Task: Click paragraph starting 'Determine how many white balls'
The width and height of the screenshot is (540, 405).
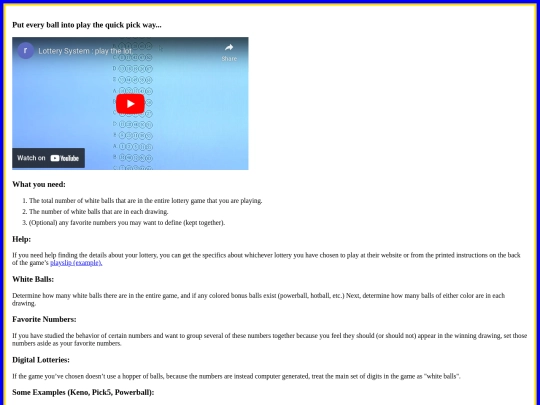Action: tap(259, 299)
